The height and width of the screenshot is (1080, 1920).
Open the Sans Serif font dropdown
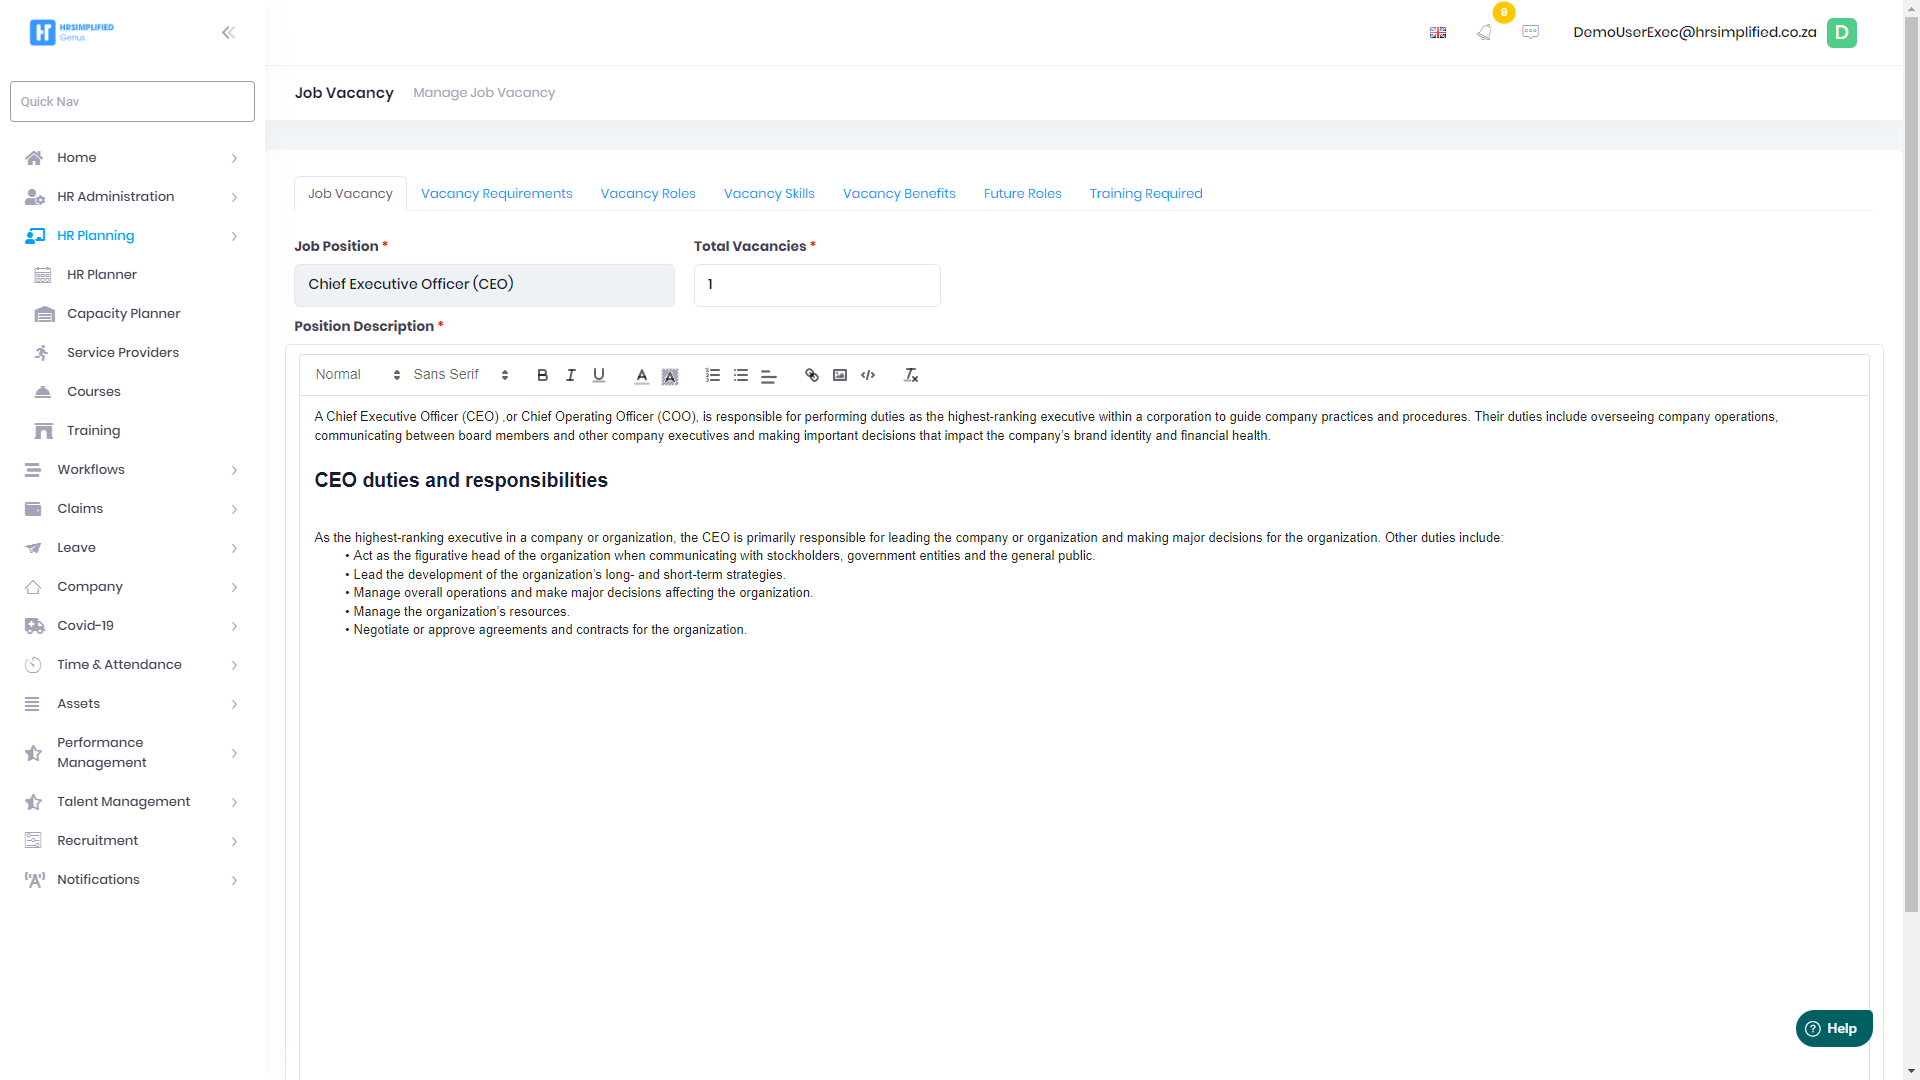tap(460, 375)
